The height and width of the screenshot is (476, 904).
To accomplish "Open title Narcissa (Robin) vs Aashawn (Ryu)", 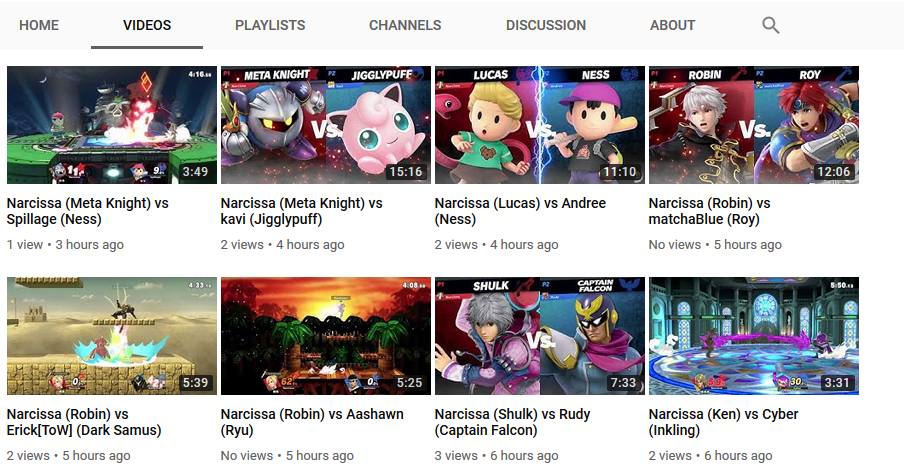I will (312, 422).
